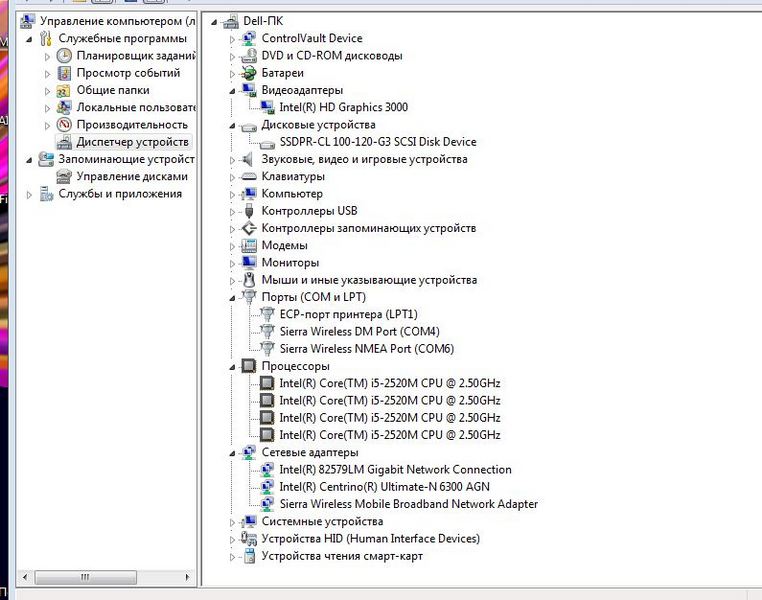762x600 pixels.
Task: Click the first i5-2520M processor icon
Action: [x=268, y=383]
